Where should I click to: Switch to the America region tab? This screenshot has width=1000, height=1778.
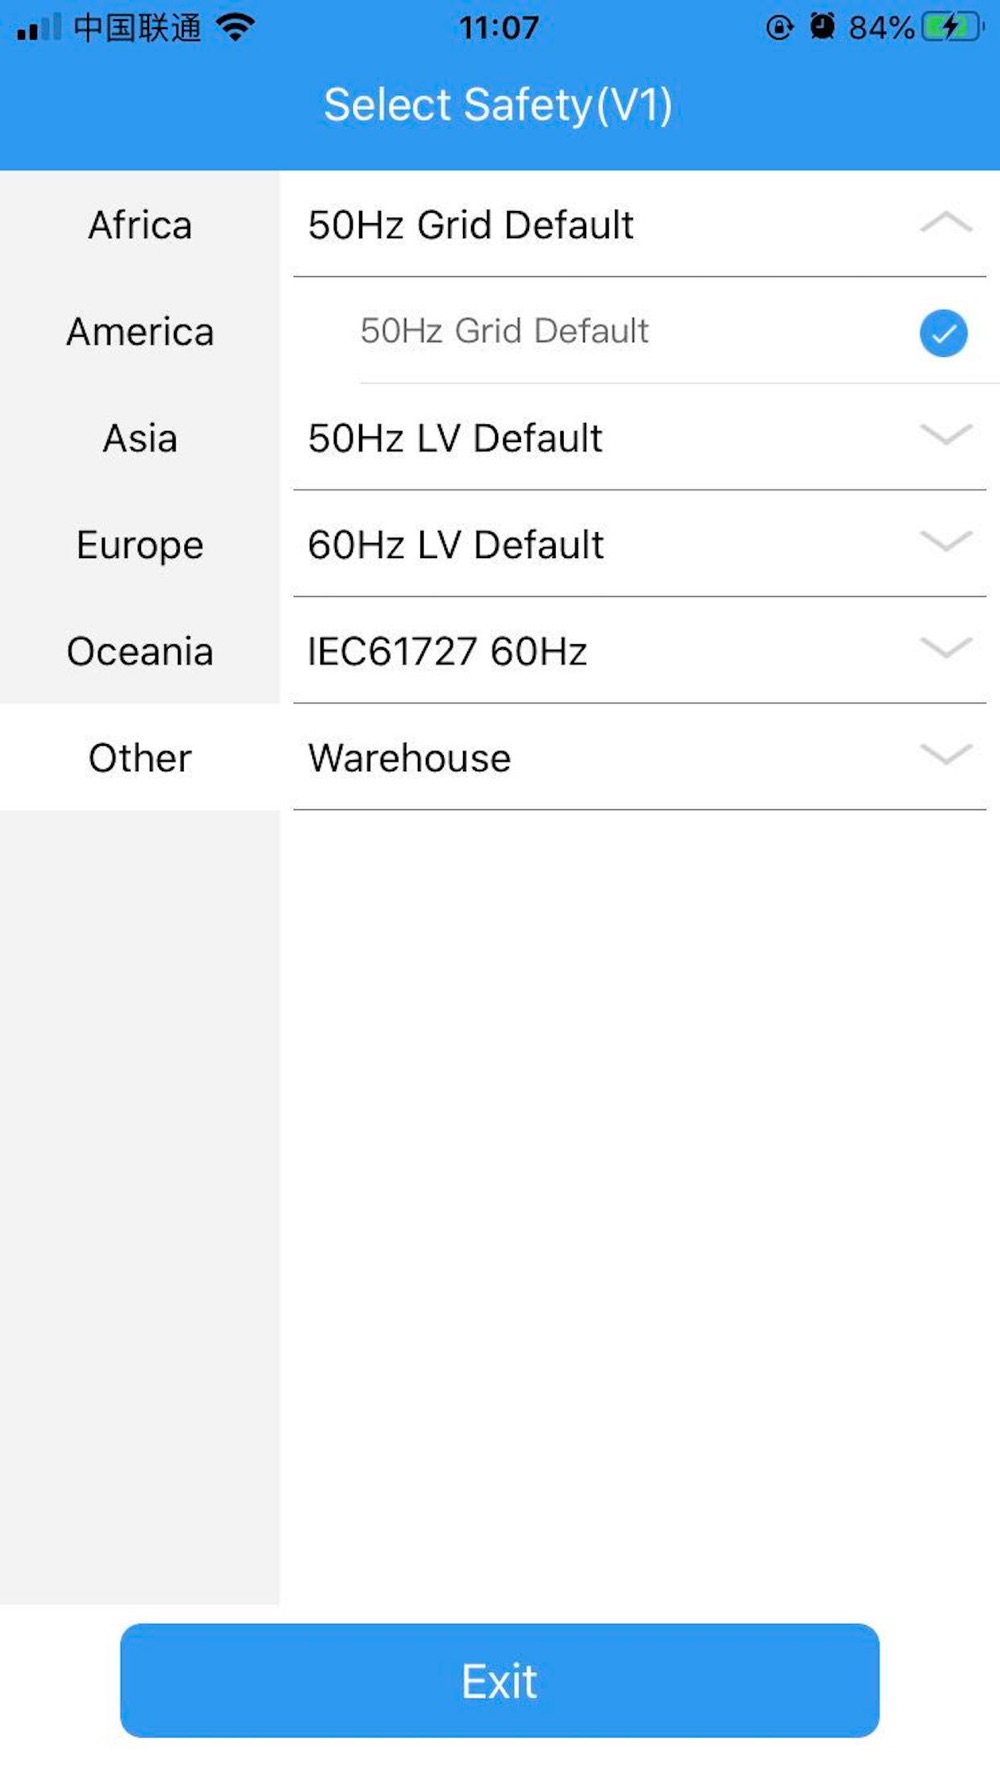click(140, 332)
